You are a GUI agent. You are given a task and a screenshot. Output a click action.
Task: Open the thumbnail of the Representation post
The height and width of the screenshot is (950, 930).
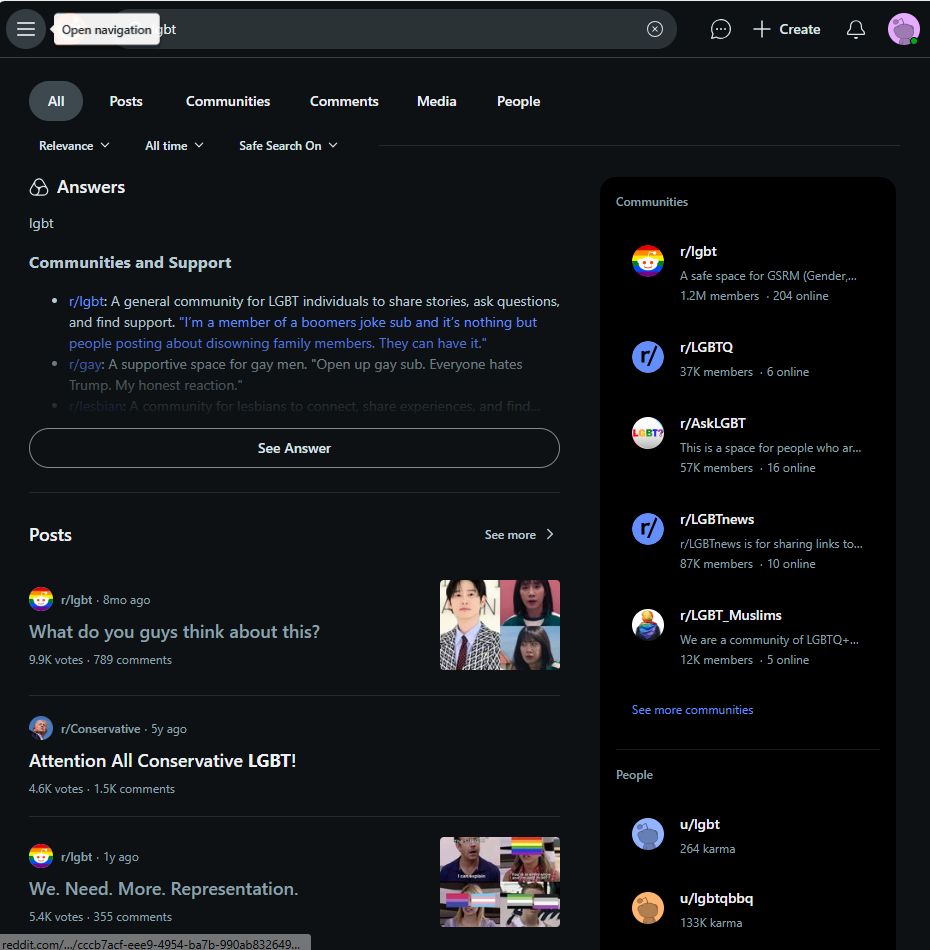(500, 882)
